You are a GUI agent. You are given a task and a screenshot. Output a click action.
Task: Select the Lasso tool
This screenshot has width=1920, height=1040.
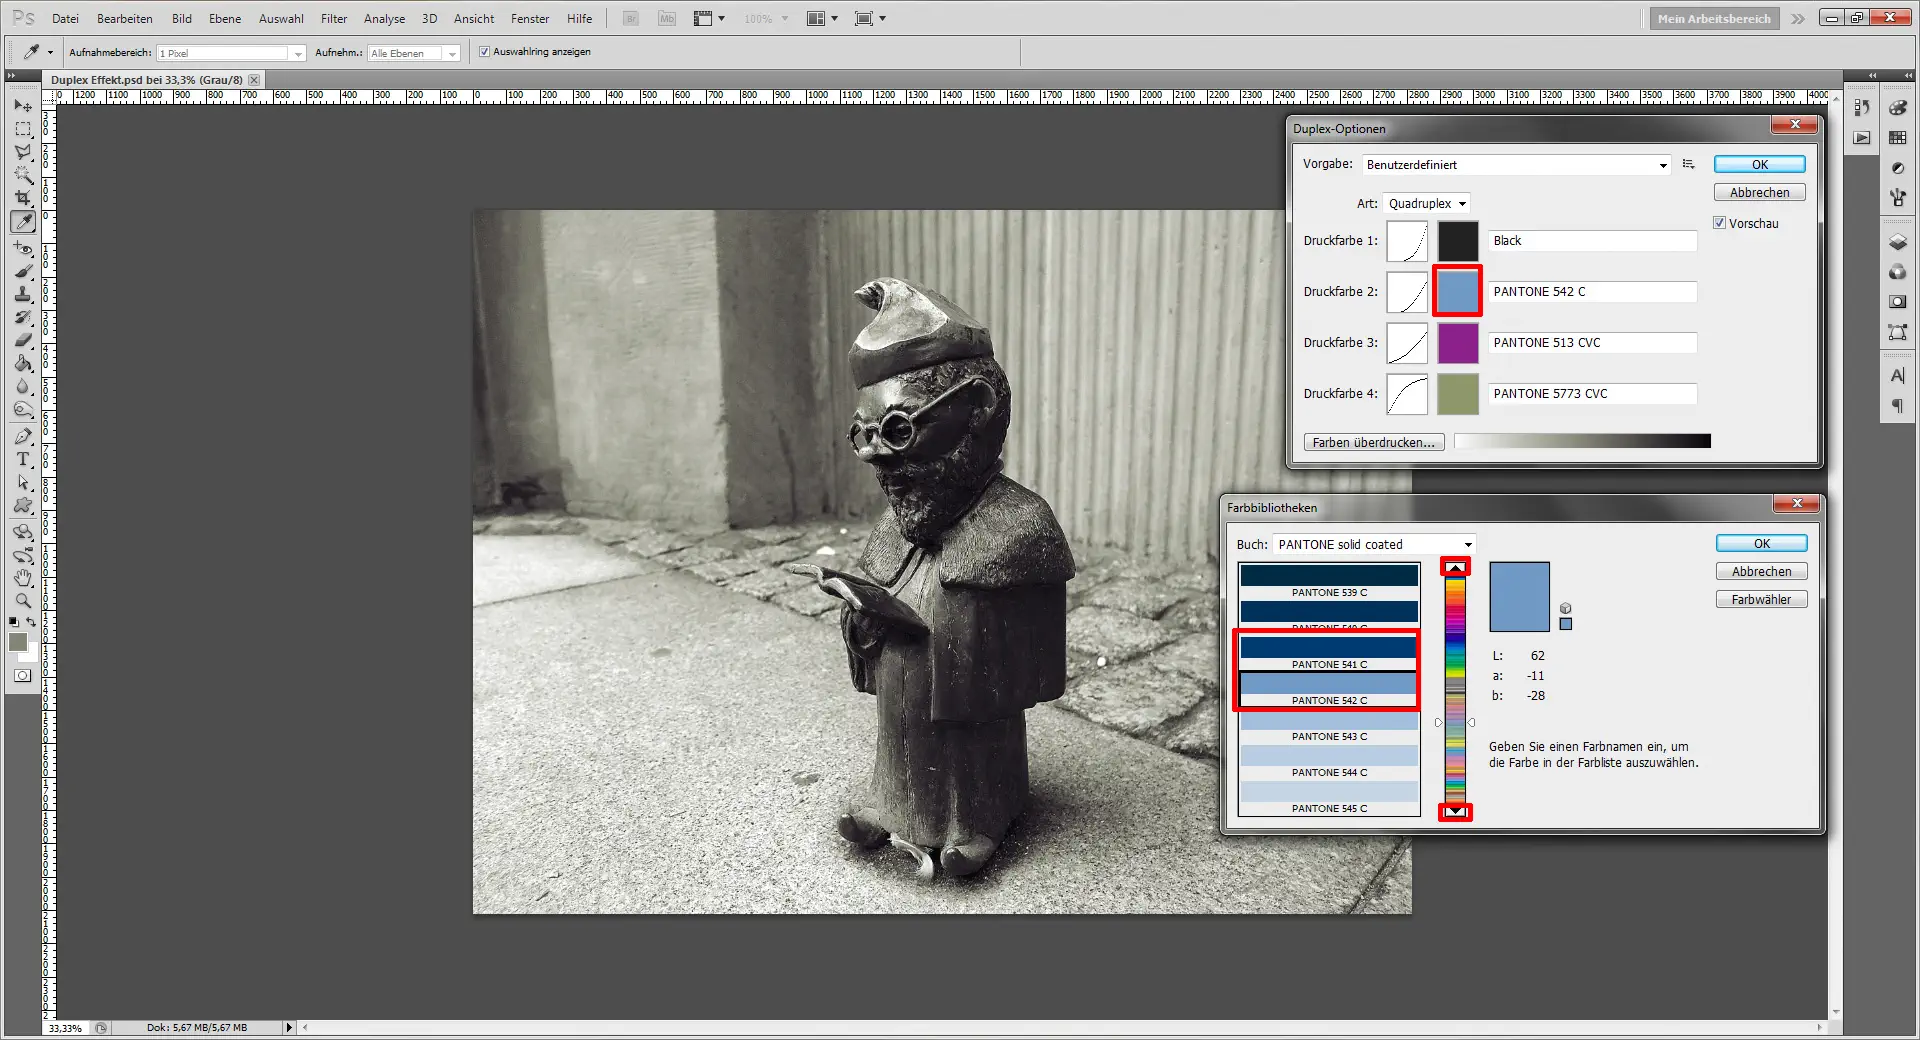click(23, 152)
